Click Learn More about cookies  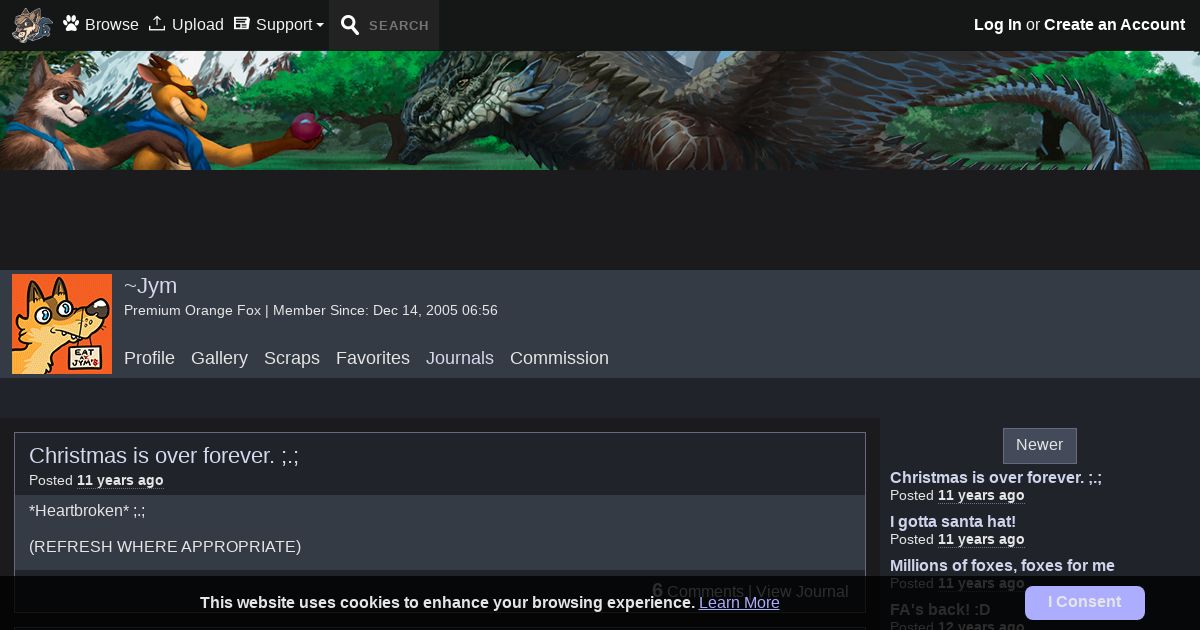coord(739,603)
